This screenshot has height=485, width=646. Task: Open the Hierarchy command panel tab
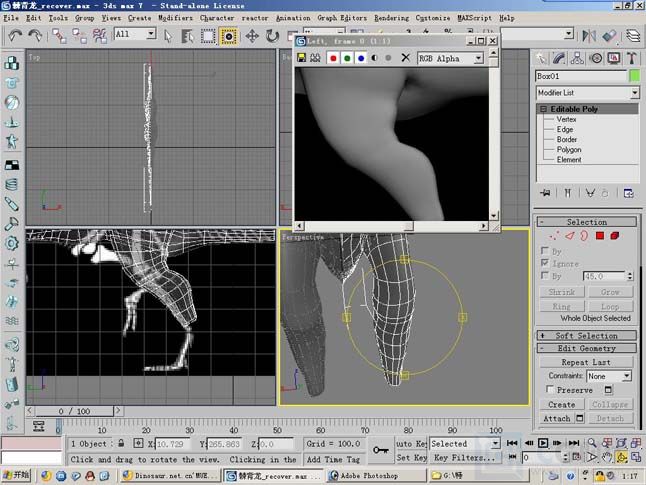(x=577, y=58)
